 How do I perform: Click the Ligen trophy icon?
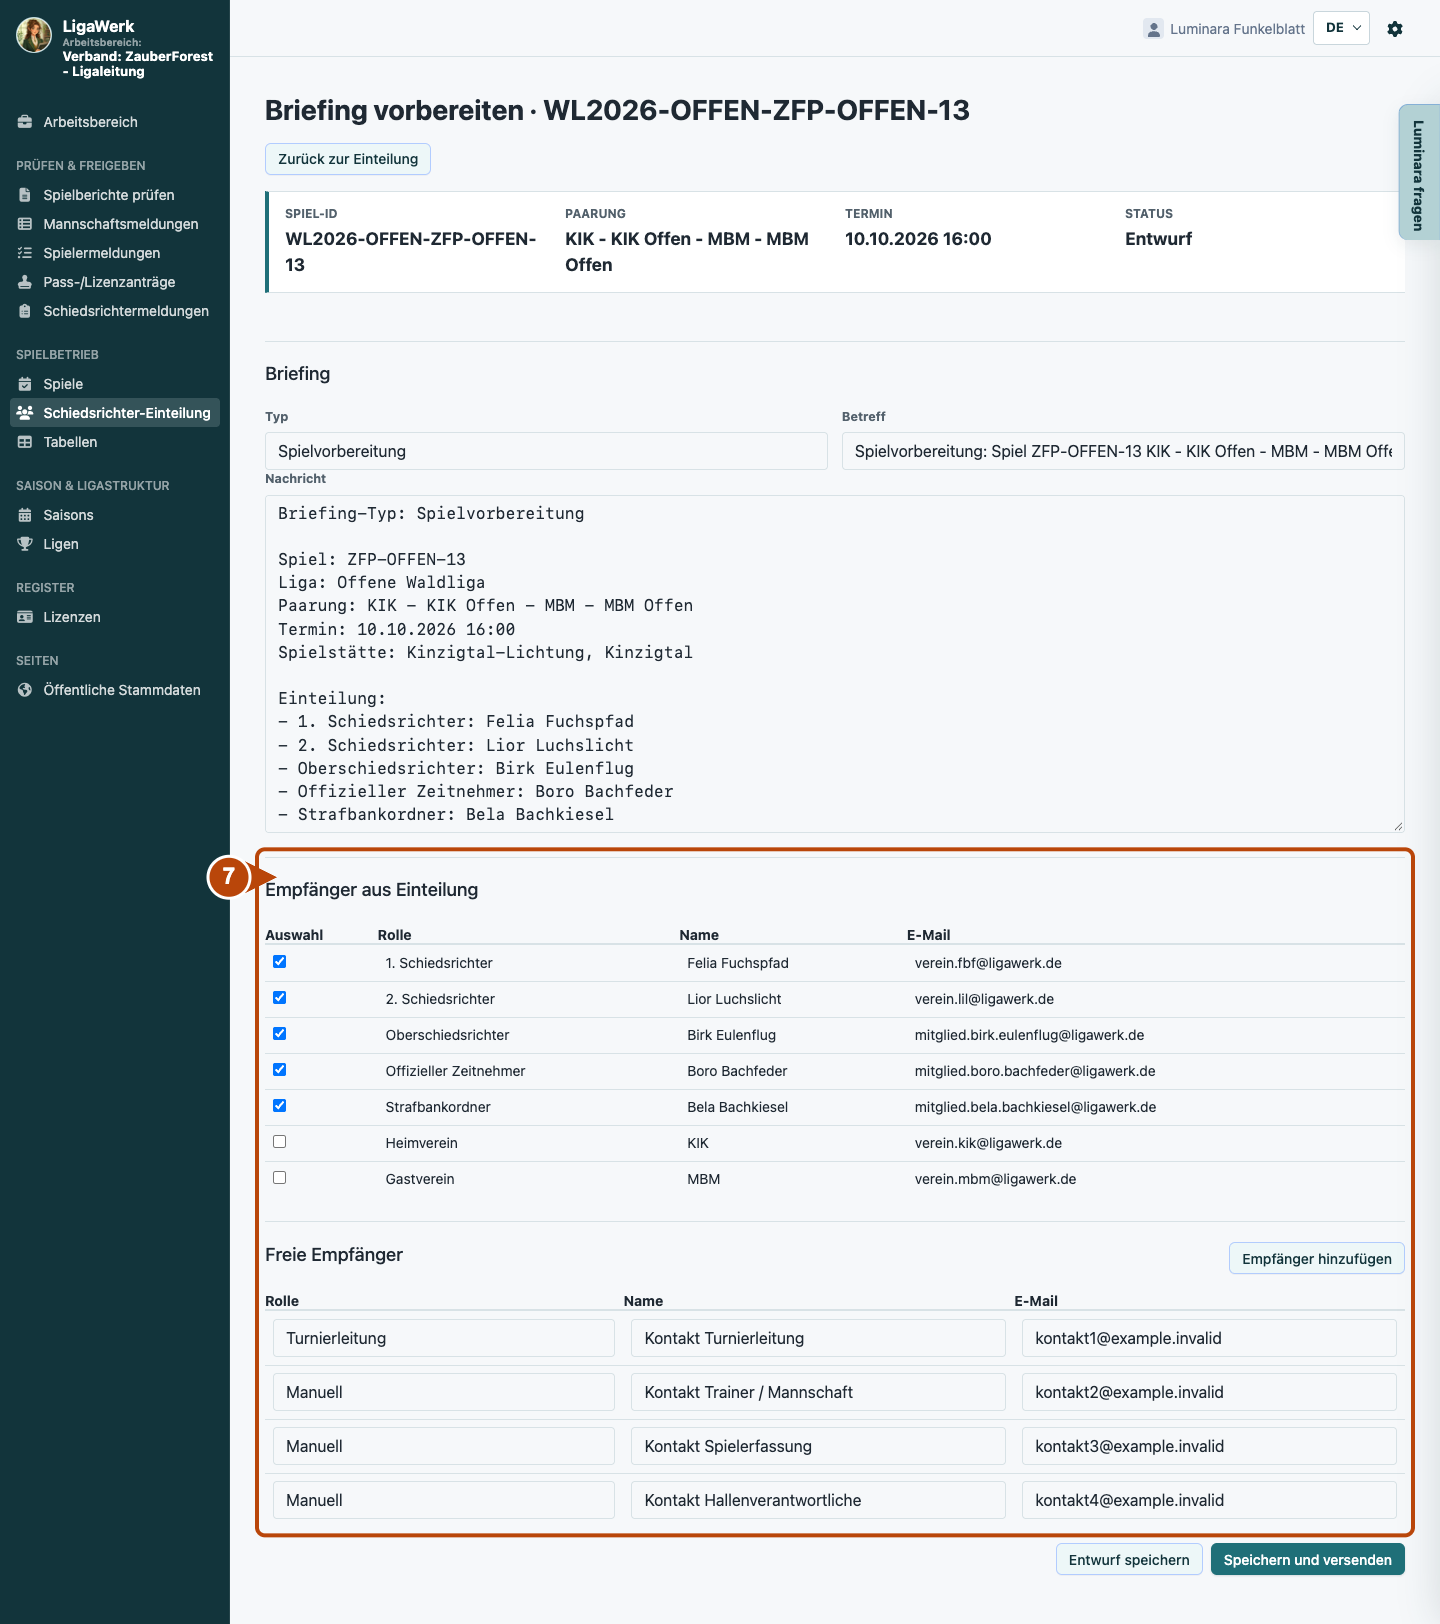[x=25, y=544]
